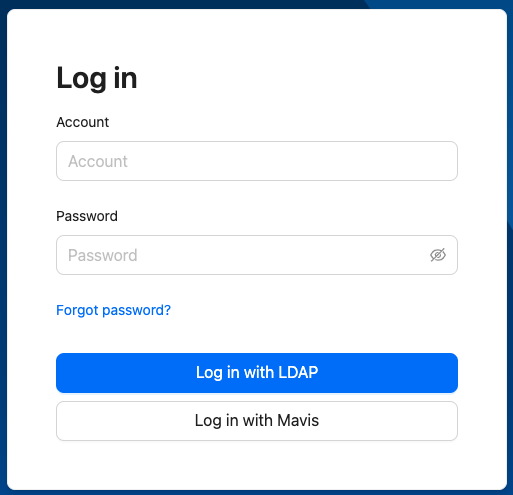The width and height of the screenshot is (513, 495).
Task: Show the hidden password using the eye icon
Action: [x=438, y=255]
